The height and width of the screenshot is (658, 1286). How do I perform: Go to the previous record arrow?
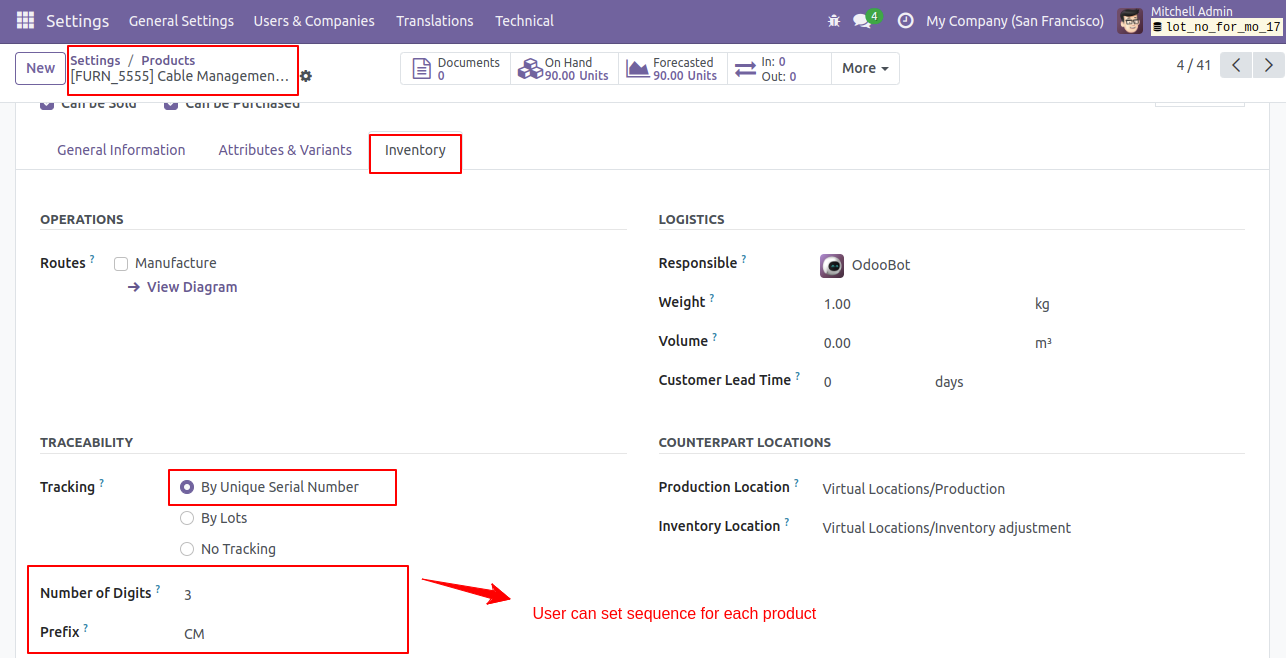click(x=1237, y=66)
